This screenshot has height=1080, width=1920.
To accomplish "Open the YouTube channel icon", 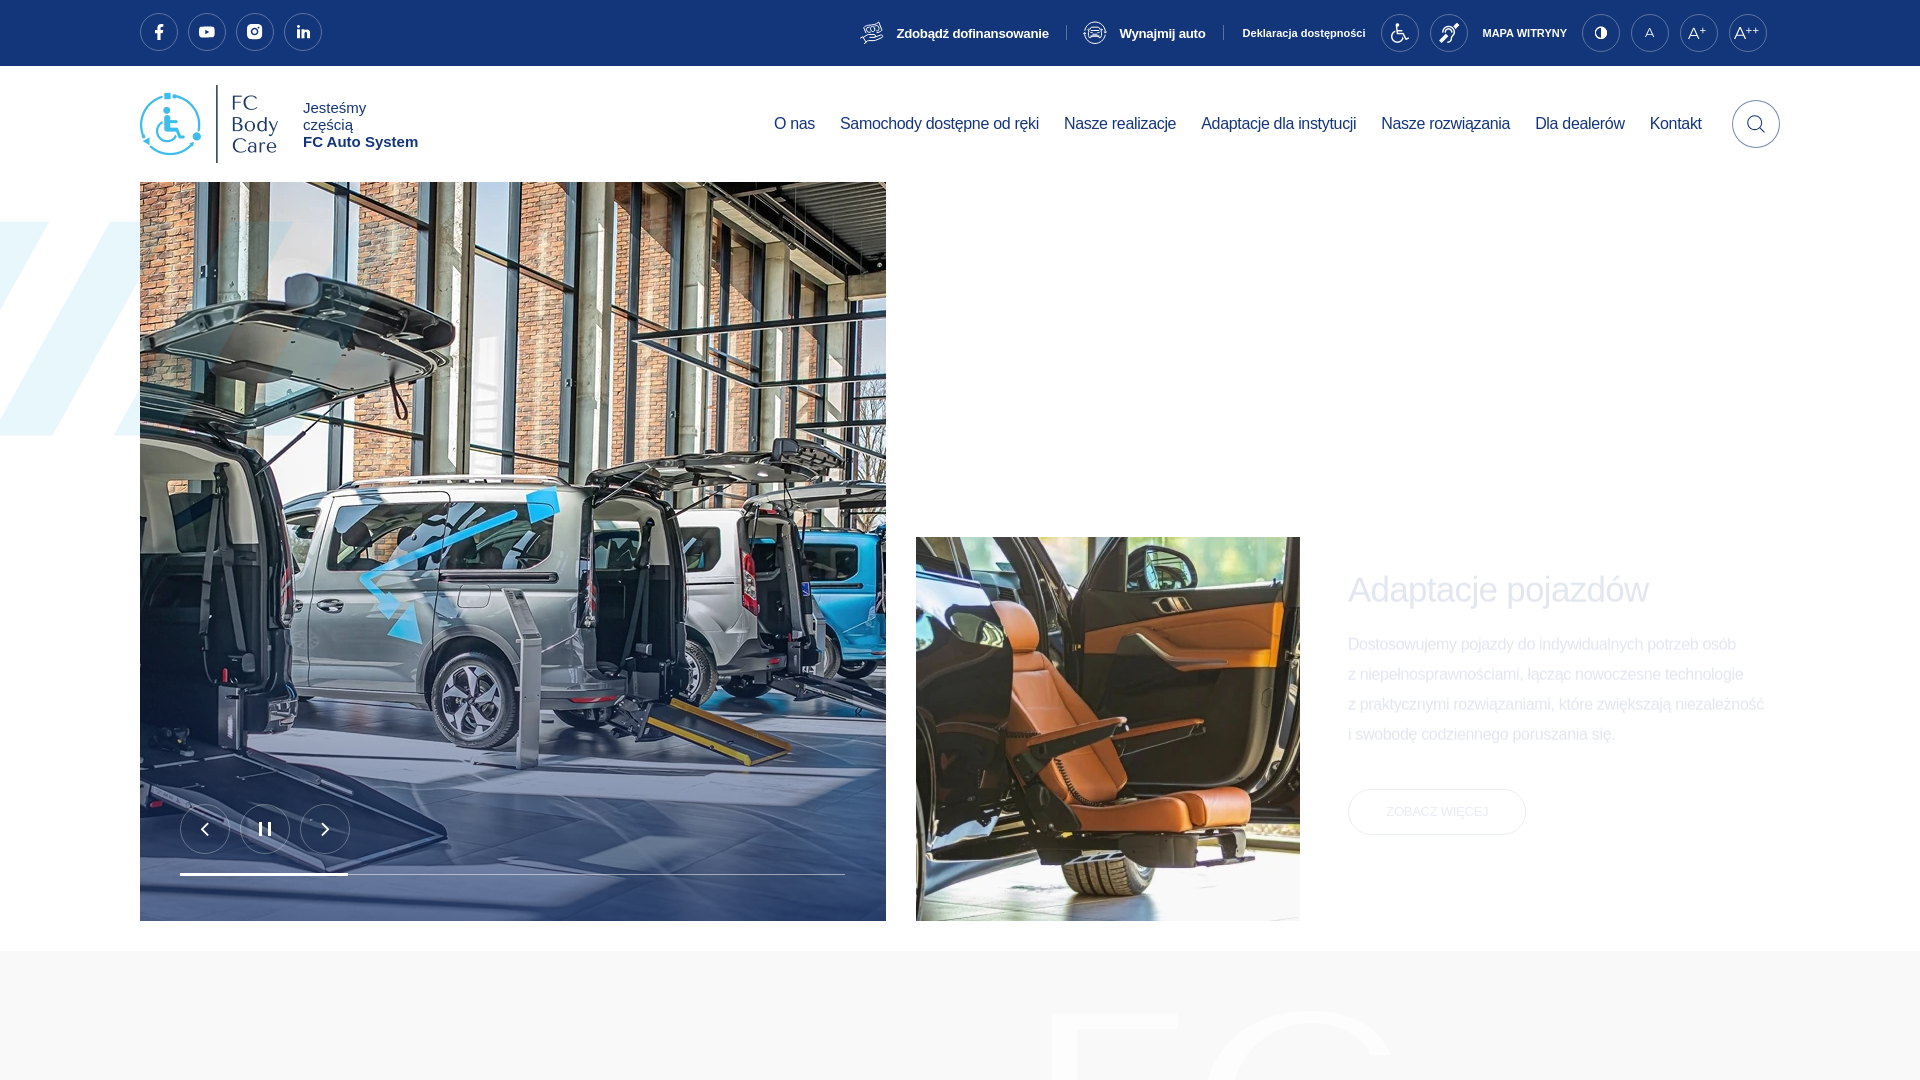I will pos(207,32).
